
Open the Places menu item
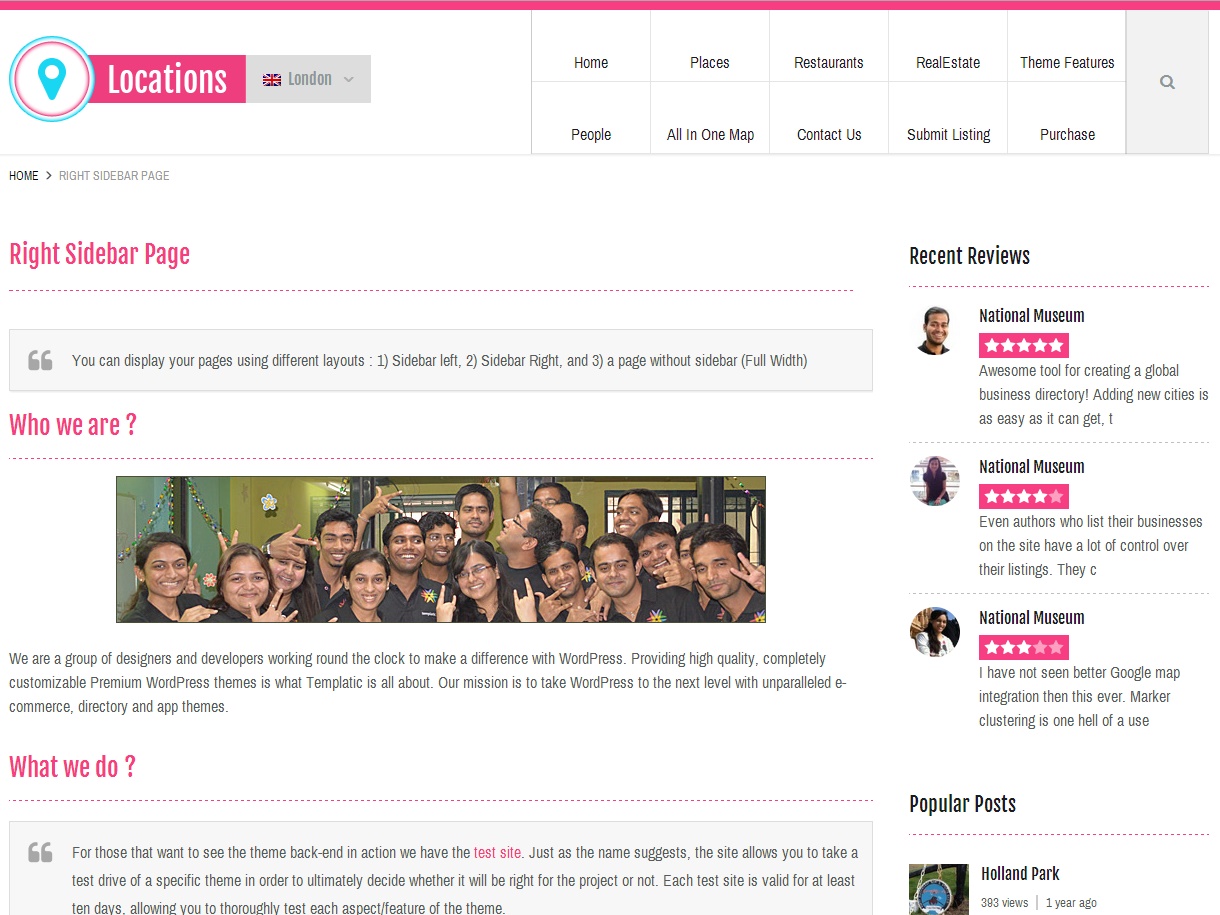710,62
